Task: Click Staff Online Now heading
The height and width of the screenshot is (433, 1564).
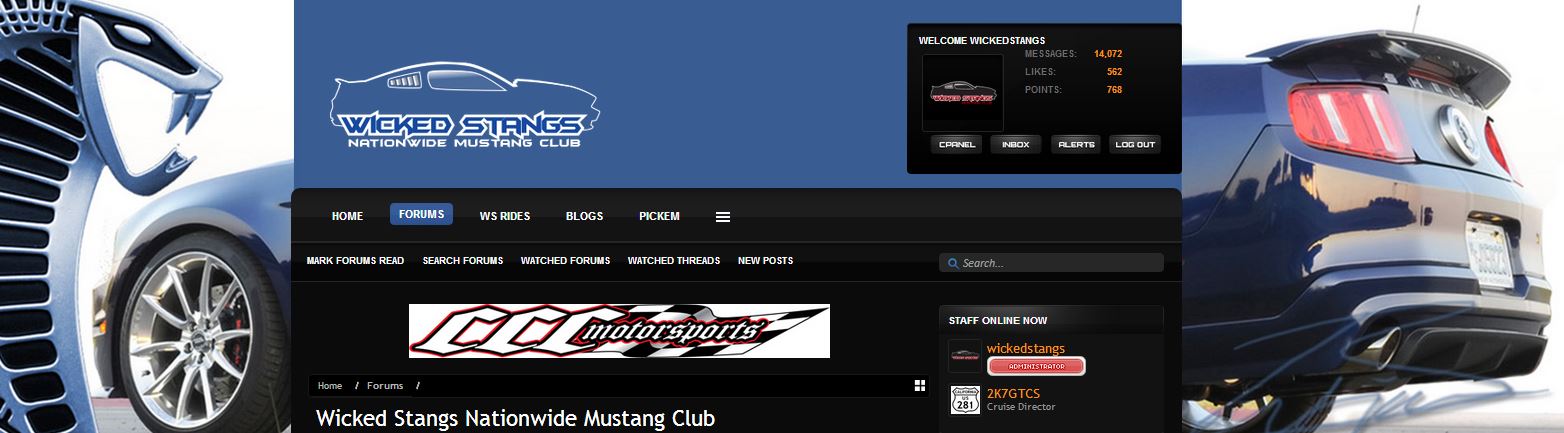Action: pos(998,321)
